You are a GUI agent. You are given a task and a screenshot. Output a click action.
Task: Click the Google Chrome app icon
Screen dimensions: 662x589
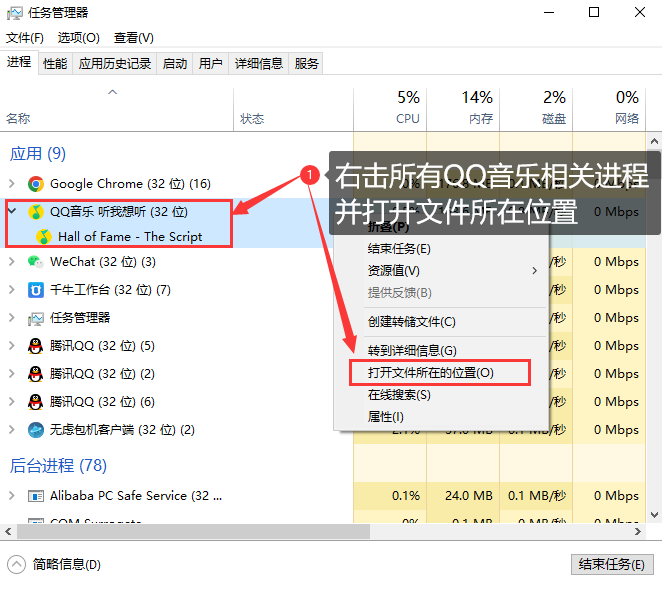(36, 184)
